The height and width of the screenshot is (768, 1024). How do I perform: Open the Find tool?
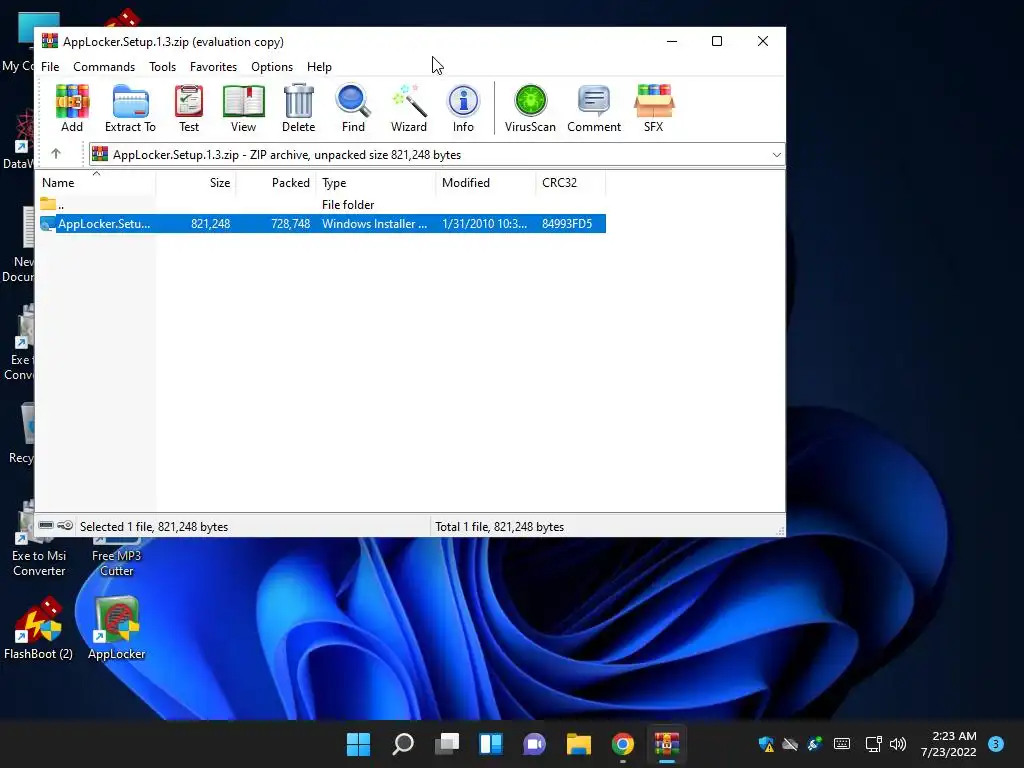pos(353,108)
